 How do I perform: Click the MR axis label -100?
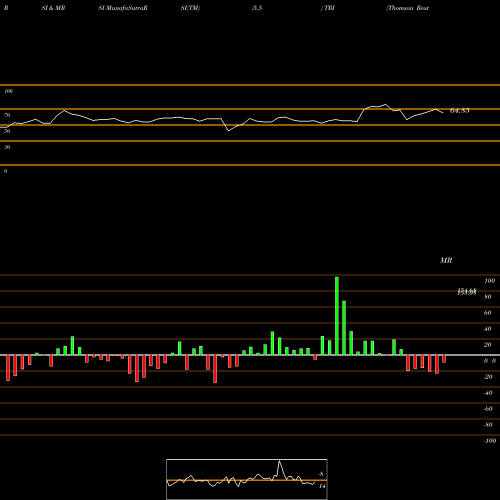tap(490, 441)
